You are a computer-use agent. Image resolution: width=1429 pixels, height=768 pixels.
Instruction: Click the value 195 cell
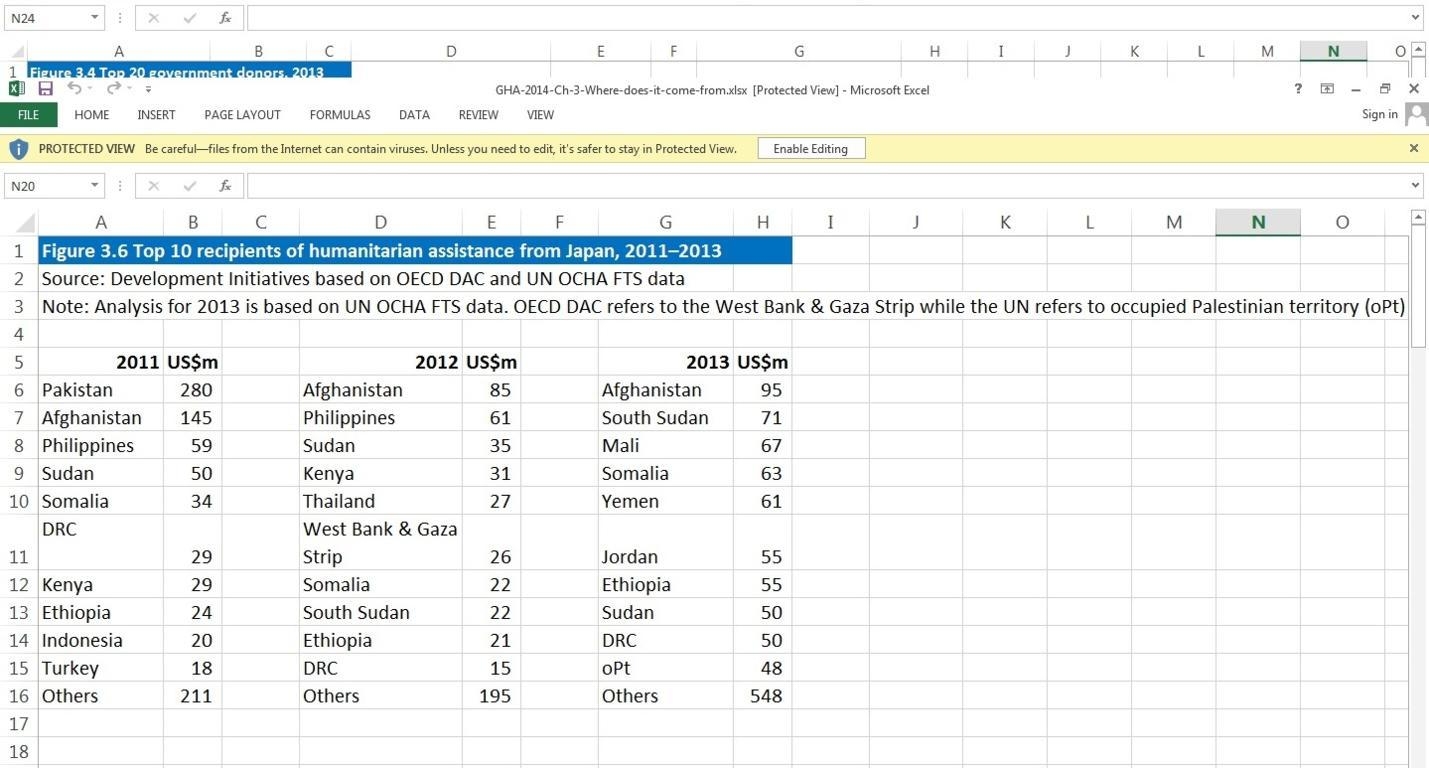(491, 696)
